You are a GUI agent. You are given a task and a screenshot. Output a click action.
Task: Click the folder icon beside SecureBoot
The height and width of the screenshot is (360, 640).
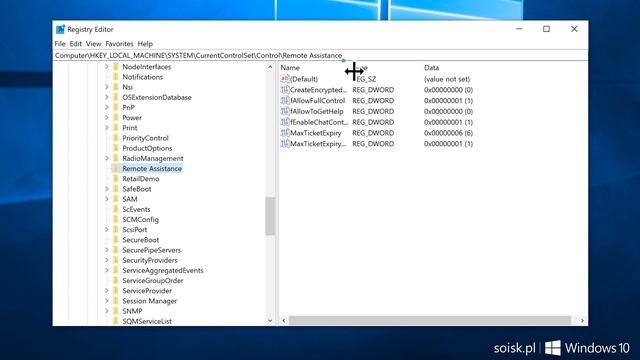(x=116, y=240)
